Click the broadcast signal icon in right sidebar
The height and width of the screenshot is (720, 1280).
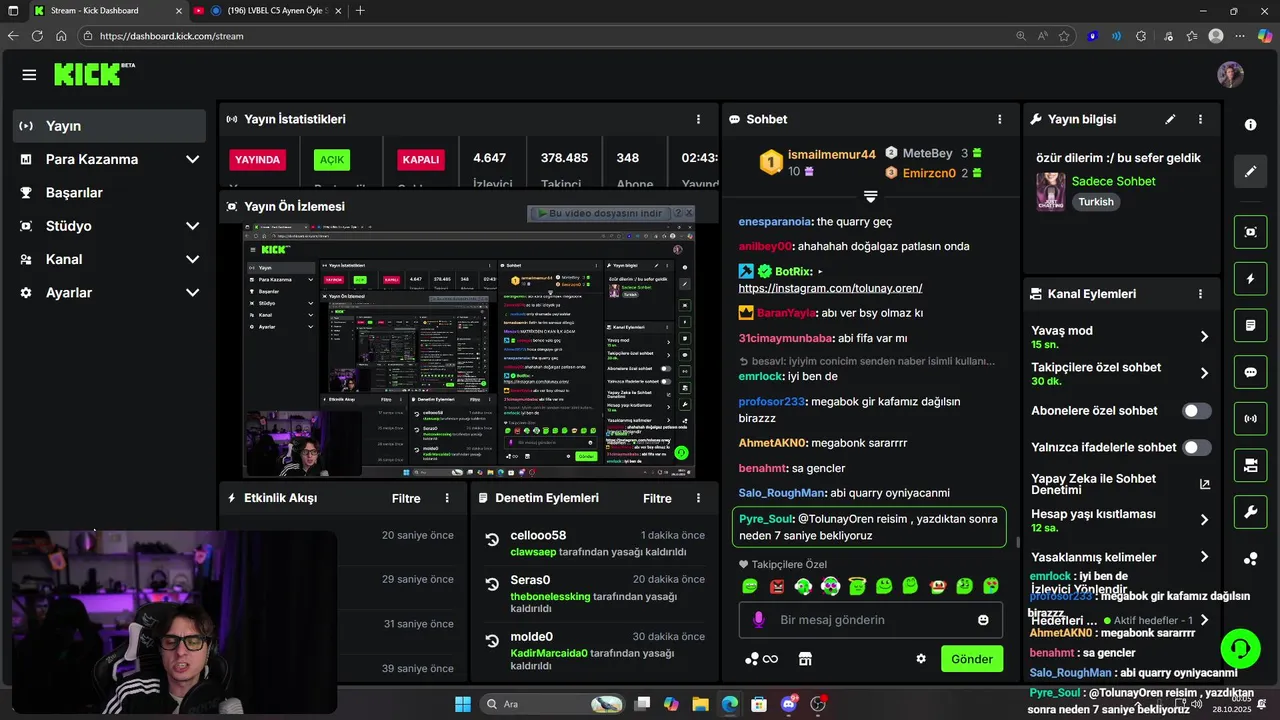1250,418
